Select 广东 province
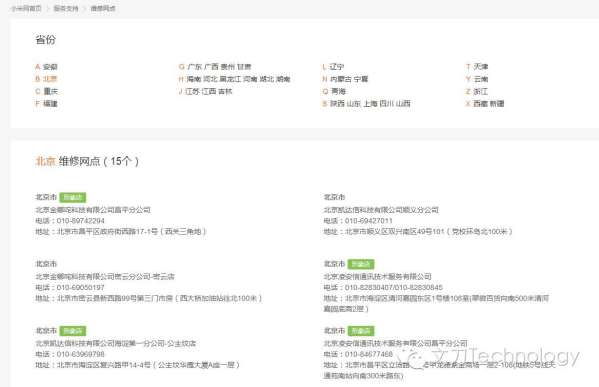599x387 pixels. [x=194, y=67]
